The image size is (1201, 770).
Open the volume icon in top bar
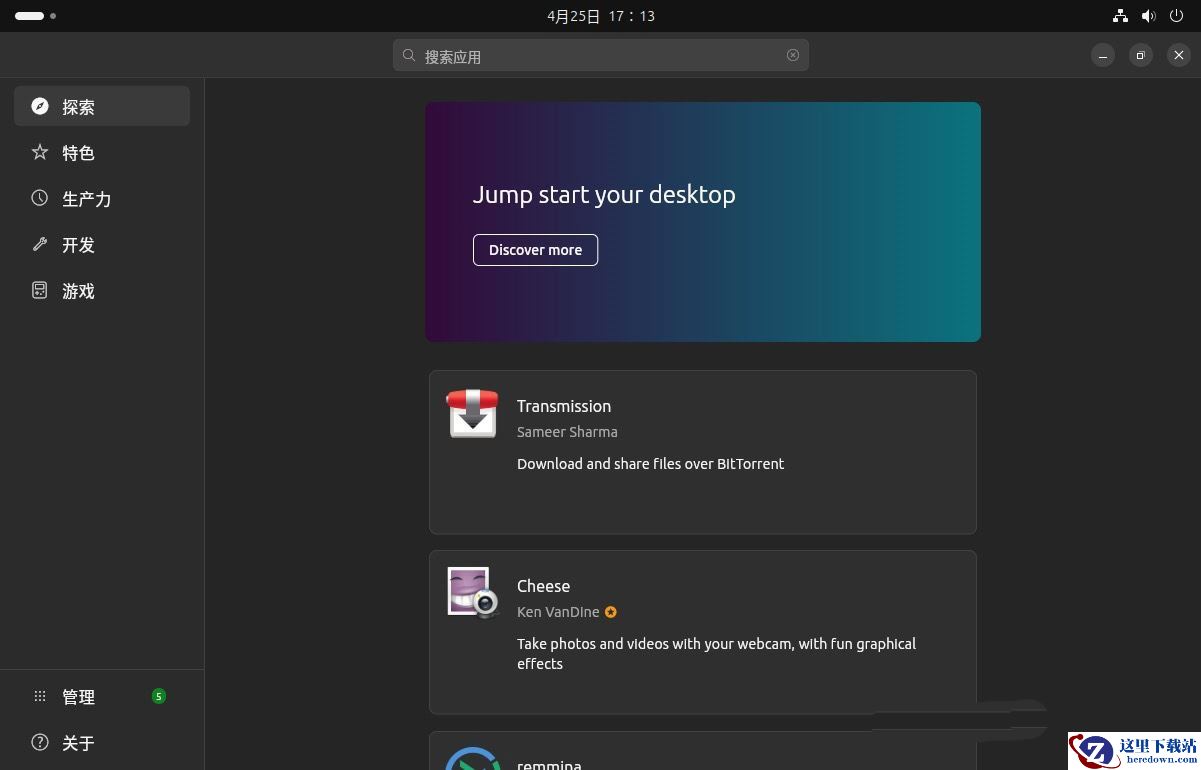pos(1148,16)
